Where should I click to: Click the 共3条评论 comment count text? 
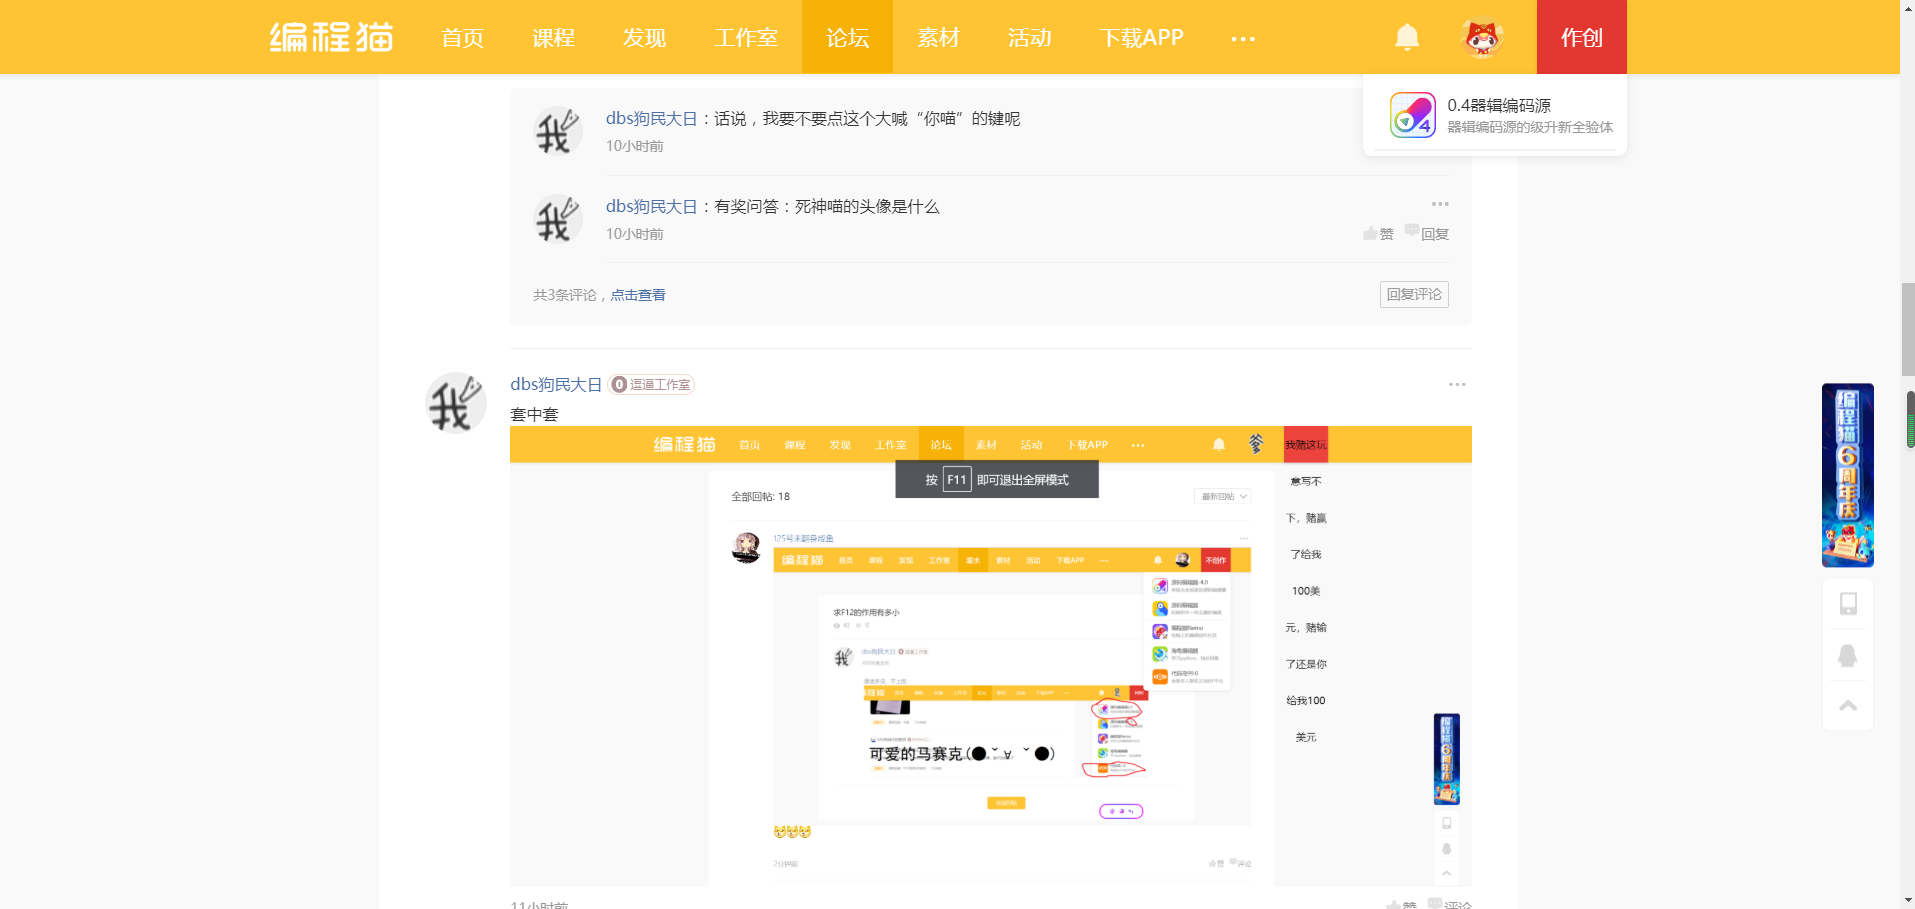point(565,295)
